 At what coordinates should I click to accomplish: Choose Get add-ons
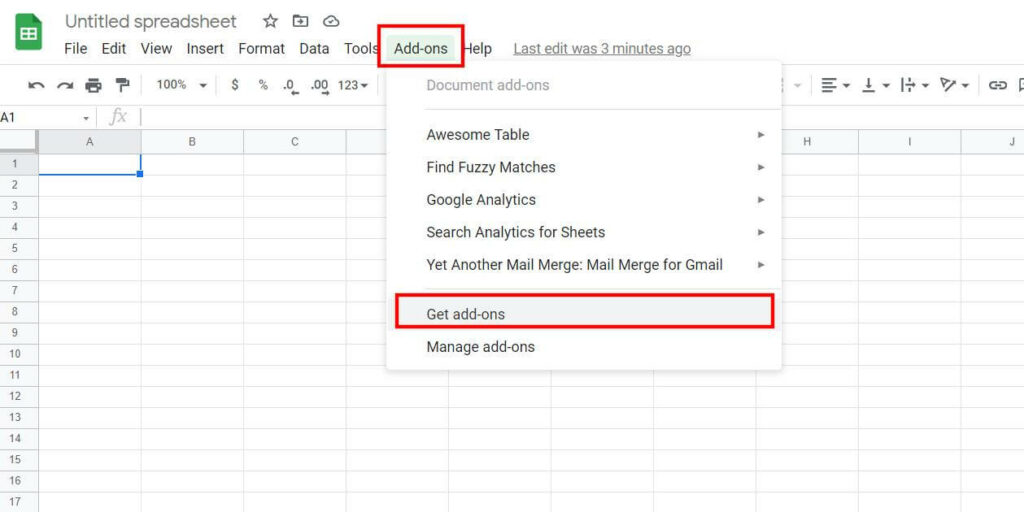pyautogui.click(x=584, y=314)
